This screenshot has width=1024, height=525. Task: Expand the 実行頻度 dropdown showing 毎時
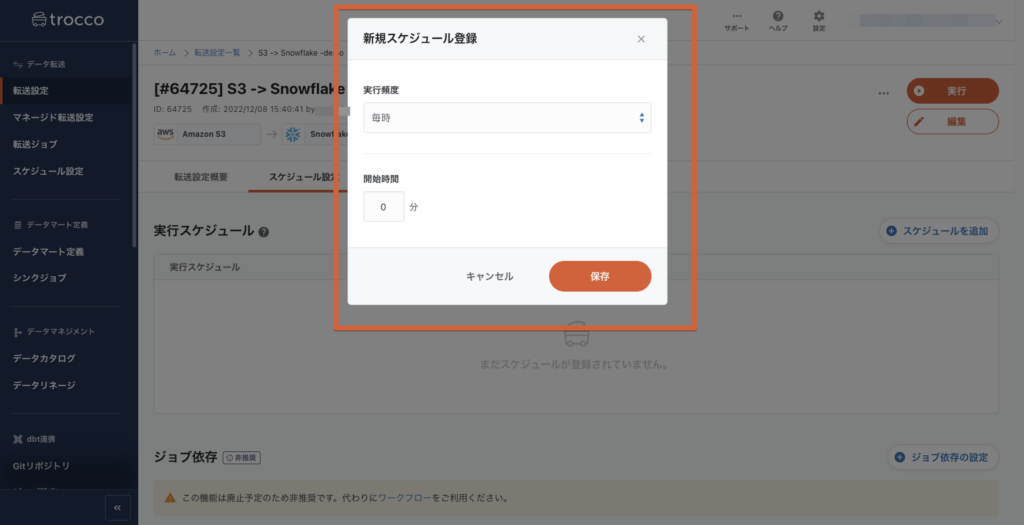[507, 118]
